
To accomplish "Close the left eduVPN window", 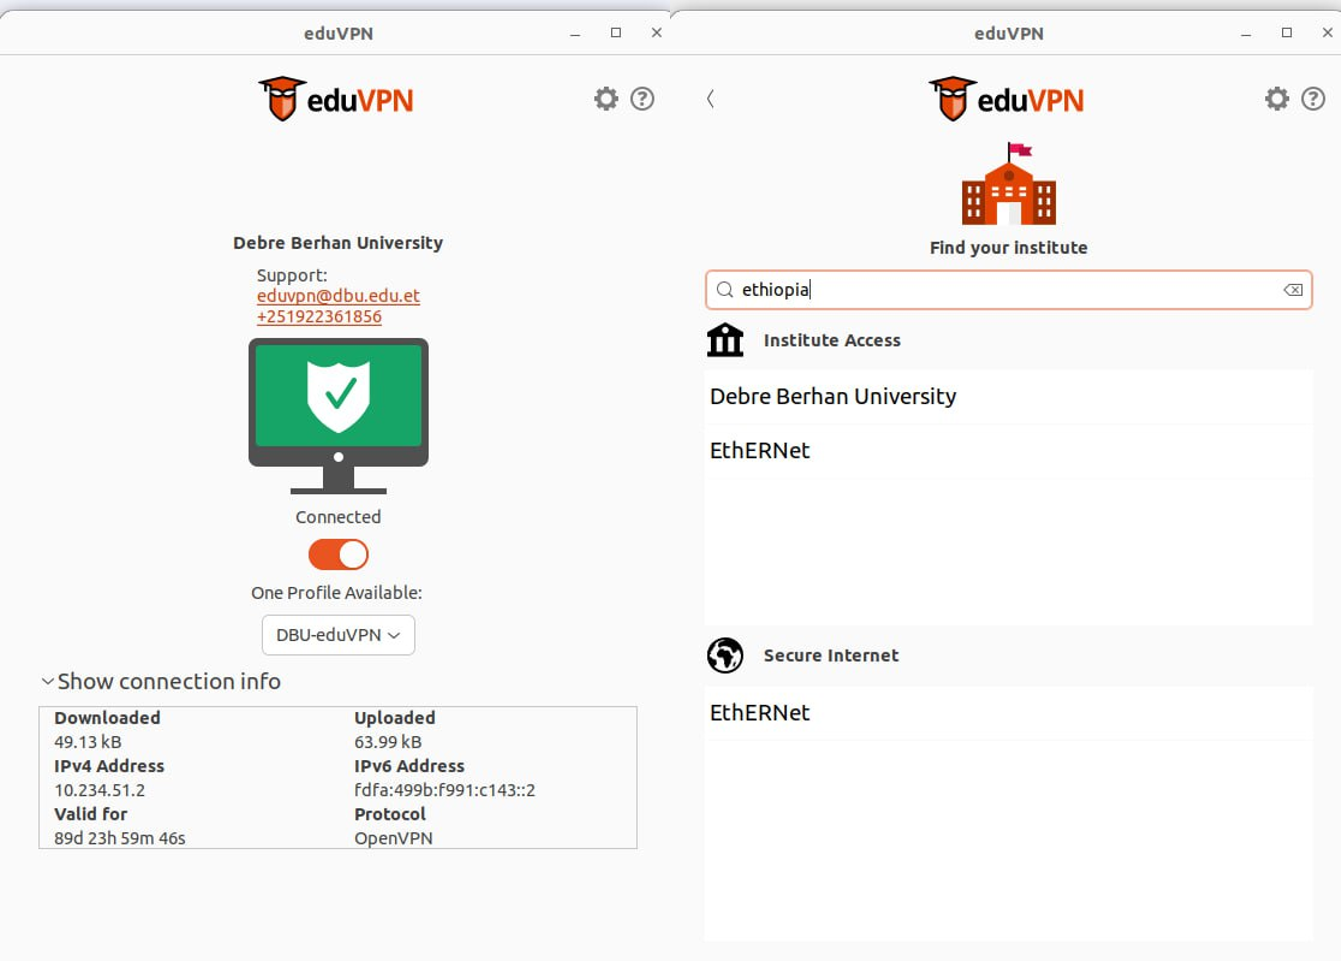I will (656, 33).
